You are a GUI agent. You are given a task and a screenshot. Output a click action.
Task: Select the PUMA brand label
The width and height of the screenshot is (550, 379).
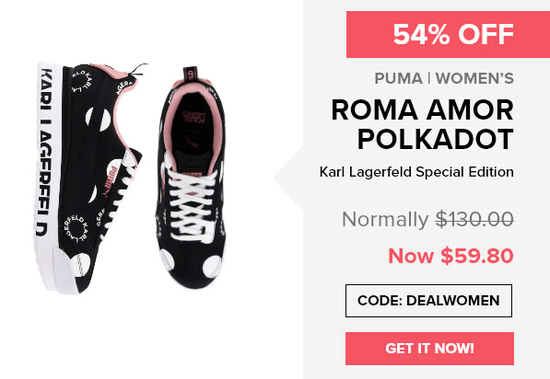(x=398, y=78)
